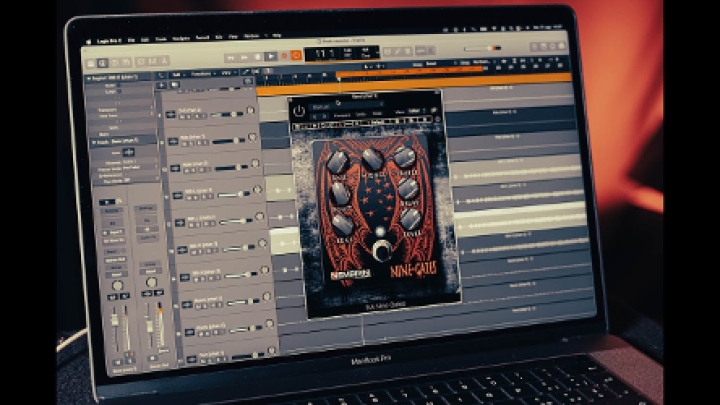Click Paste in the plugin header

coord(377,113)
